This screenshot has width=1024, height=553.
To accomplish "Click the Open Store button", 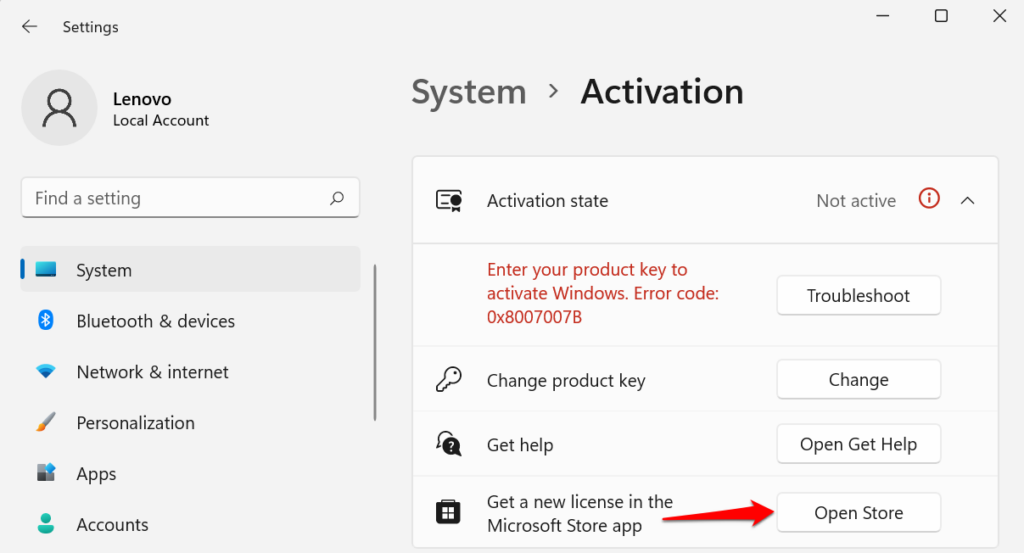I will point(858,513).
